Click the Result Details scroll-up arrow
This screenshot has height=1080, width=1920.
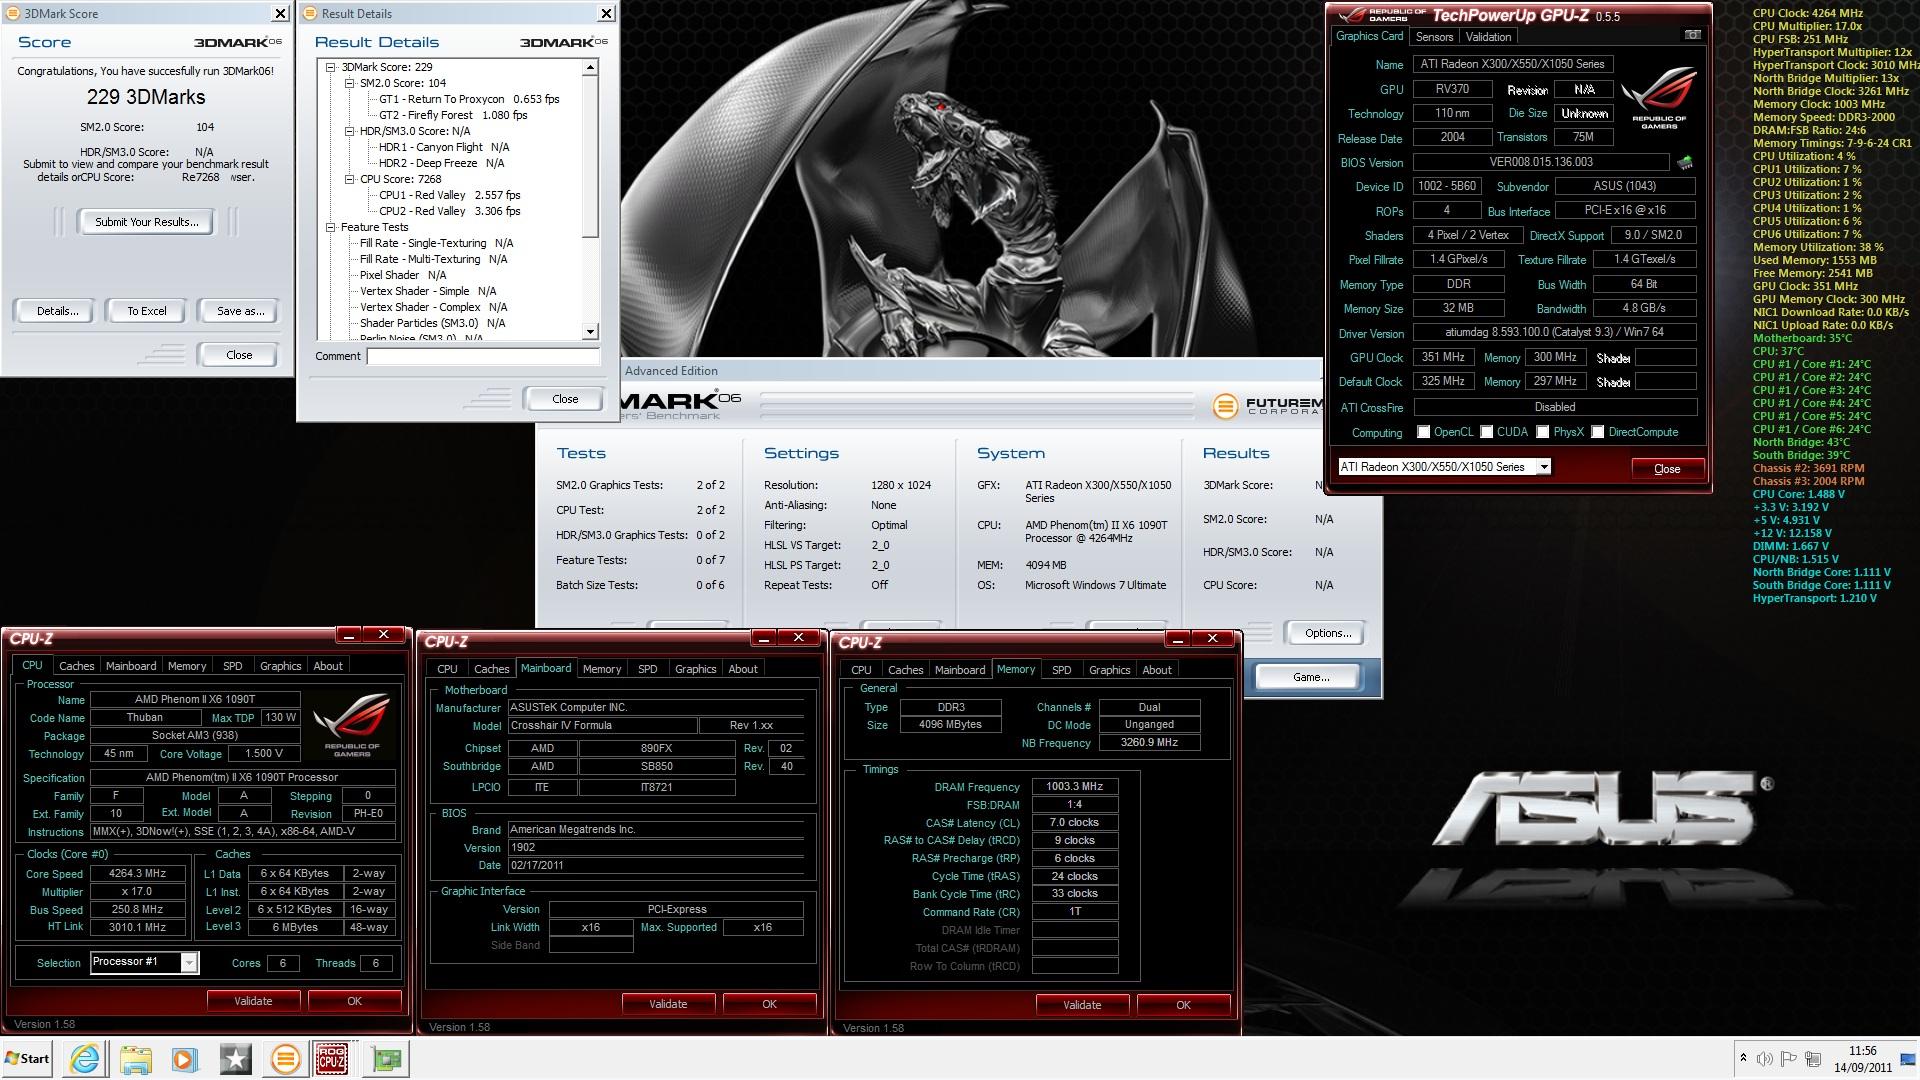(590, 67)
